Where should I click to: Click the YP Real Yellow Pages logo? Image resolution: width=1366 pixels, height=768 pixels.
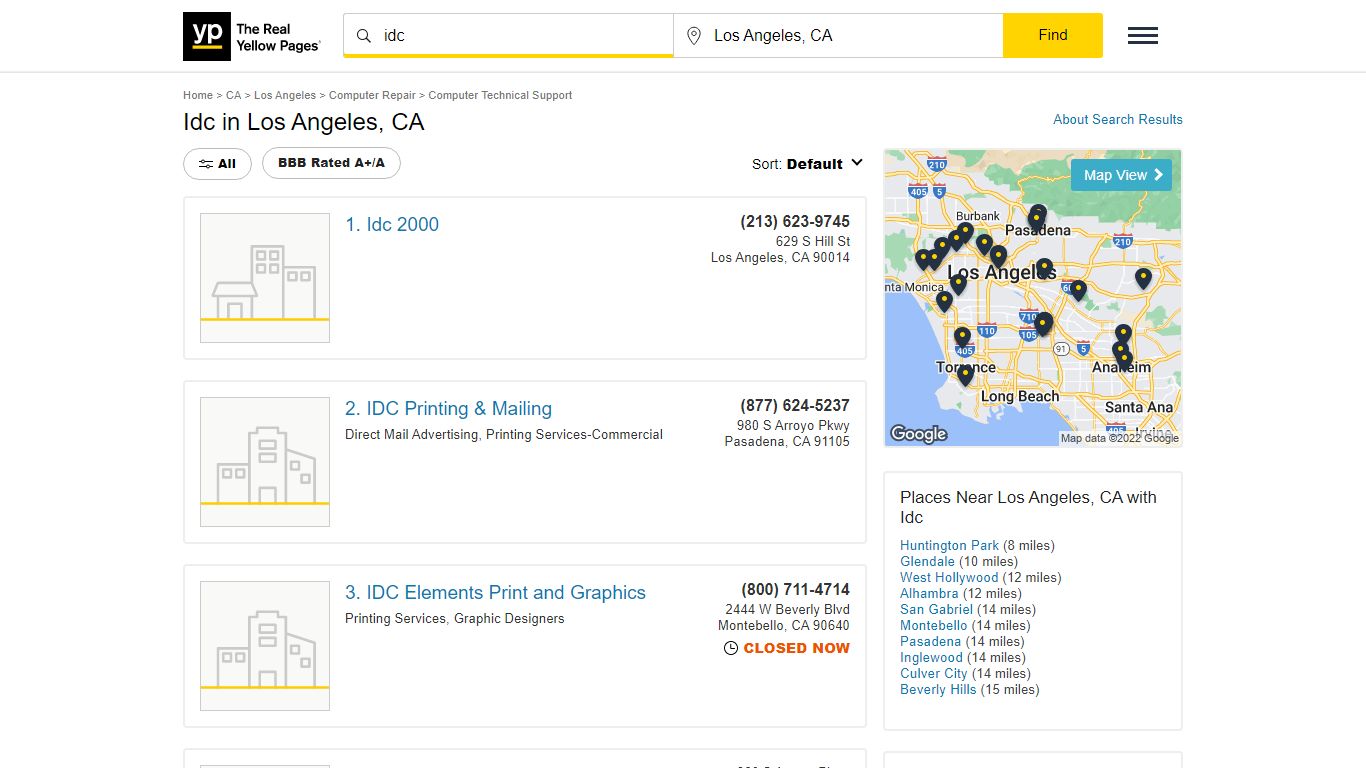[252, 36]
